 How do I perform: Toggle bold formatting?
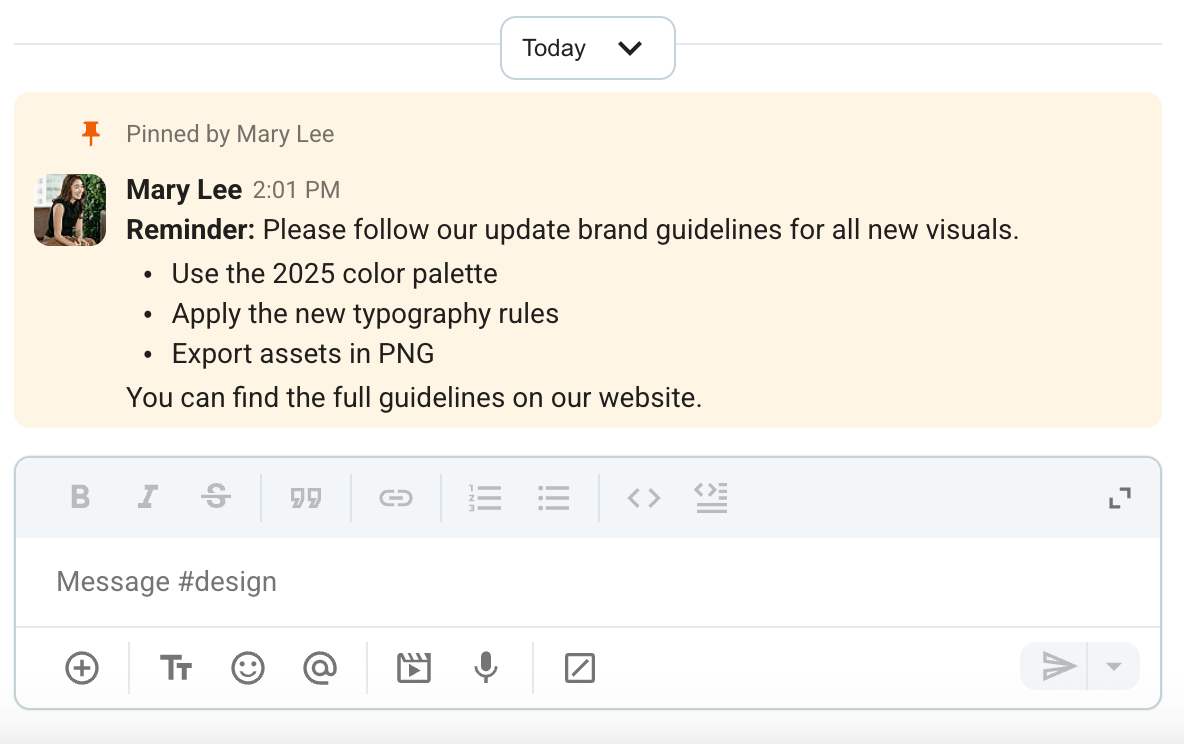(x=80, y=497)
